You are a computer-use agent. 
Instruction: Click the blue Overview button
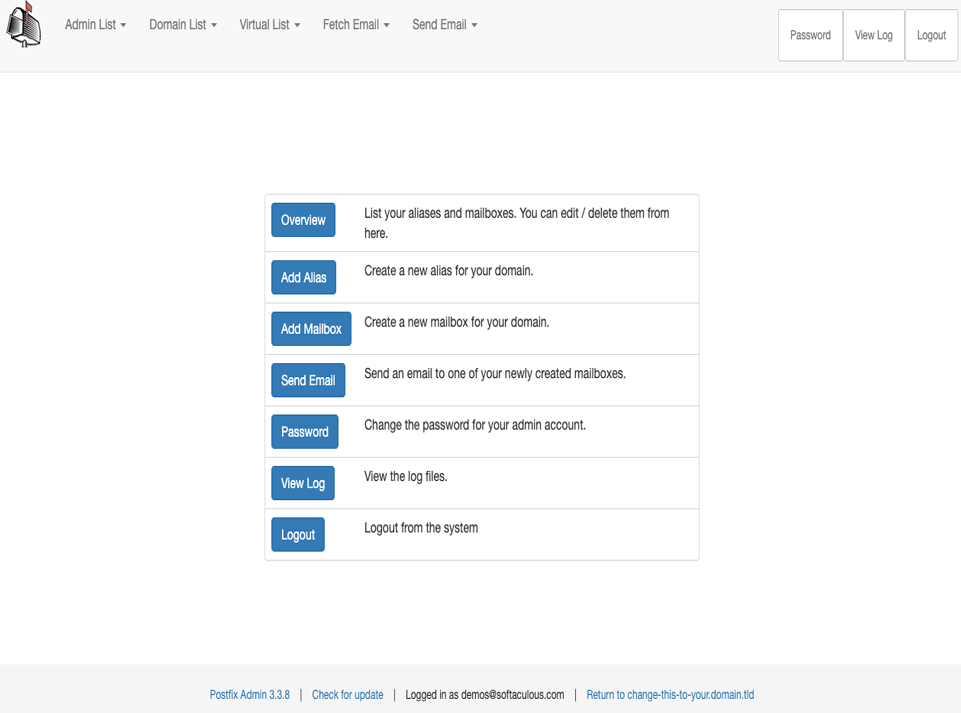click(x=303, y=220)
